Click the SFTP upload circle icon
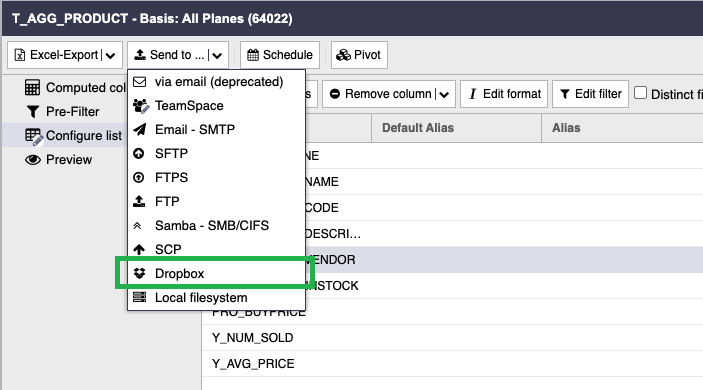Screen dimensions: 703x390 click(139, 154)
